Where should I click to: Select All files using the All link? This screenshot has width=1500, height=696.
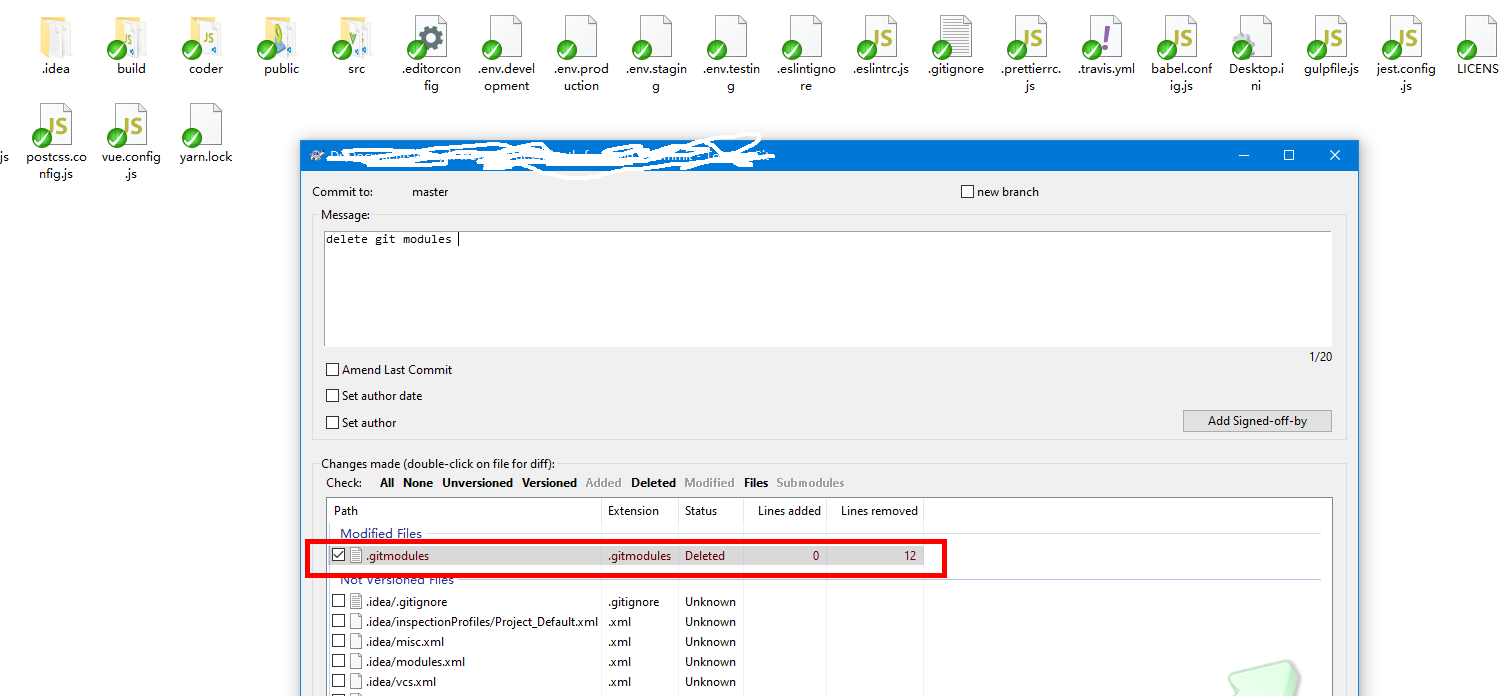[x=386, y=482]
